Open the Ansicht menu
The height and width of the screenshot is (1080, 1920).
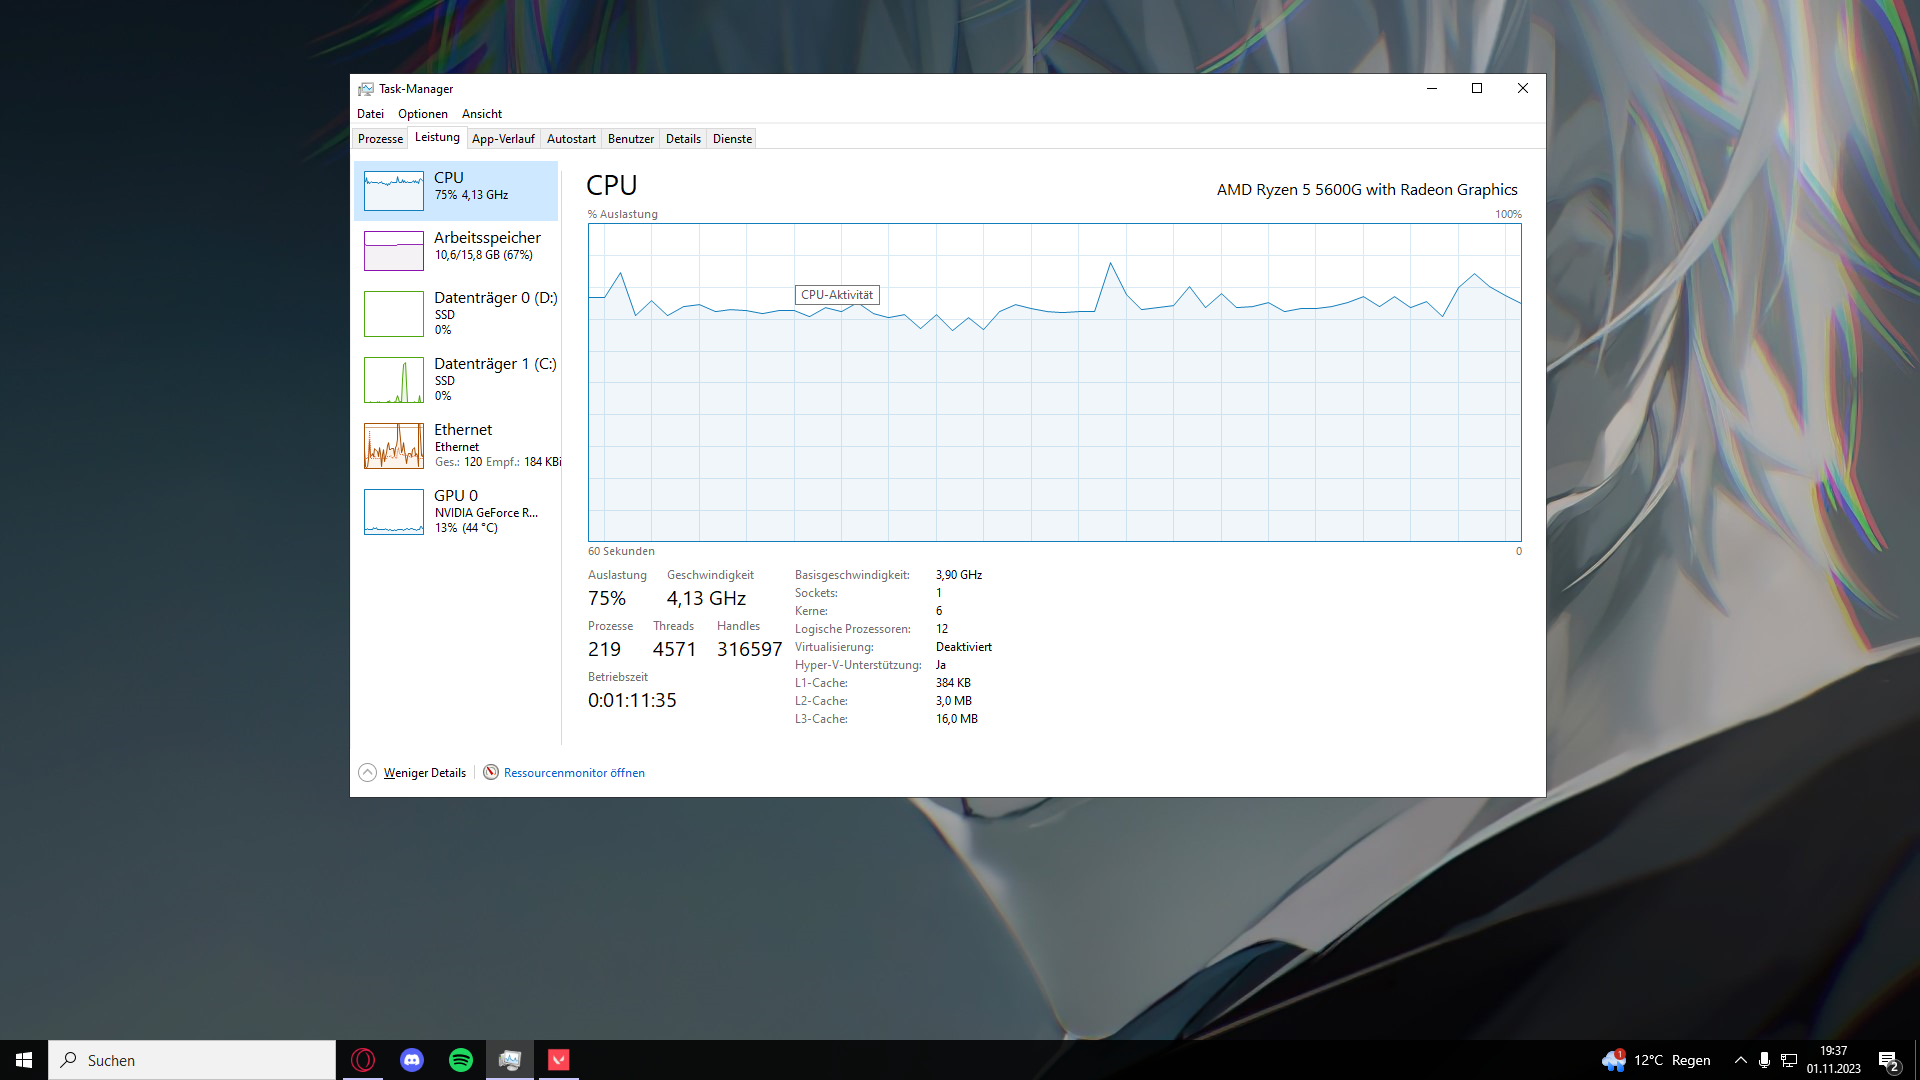pyautogui.click(x=481, y=114)
